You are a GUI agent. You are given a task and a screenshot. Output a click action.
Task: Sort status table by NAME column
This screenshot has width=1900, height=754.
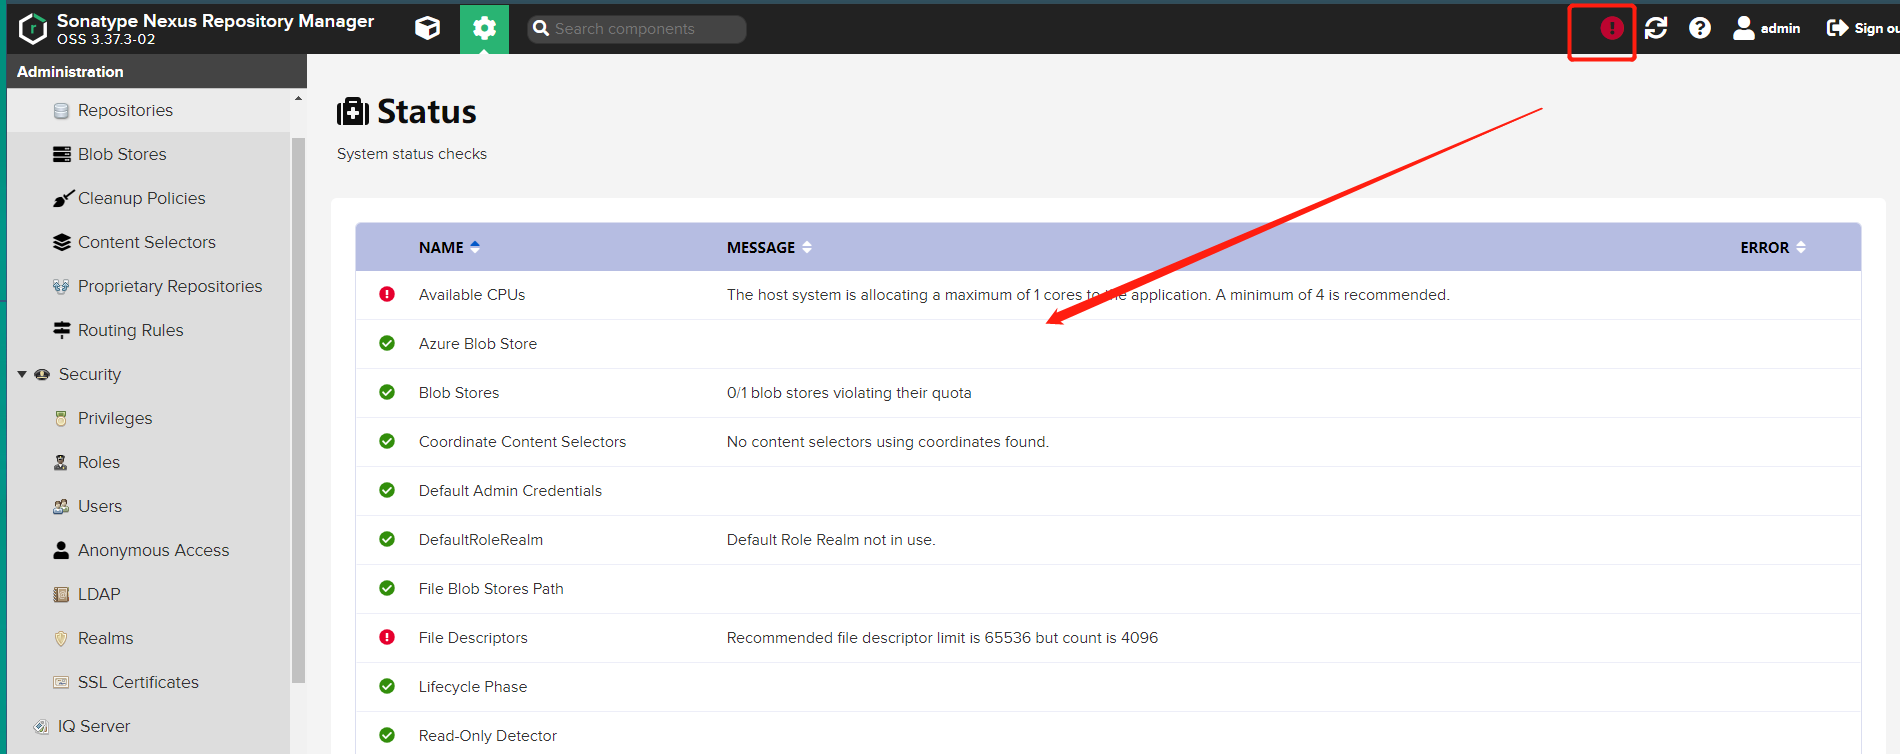pos(441,247)
